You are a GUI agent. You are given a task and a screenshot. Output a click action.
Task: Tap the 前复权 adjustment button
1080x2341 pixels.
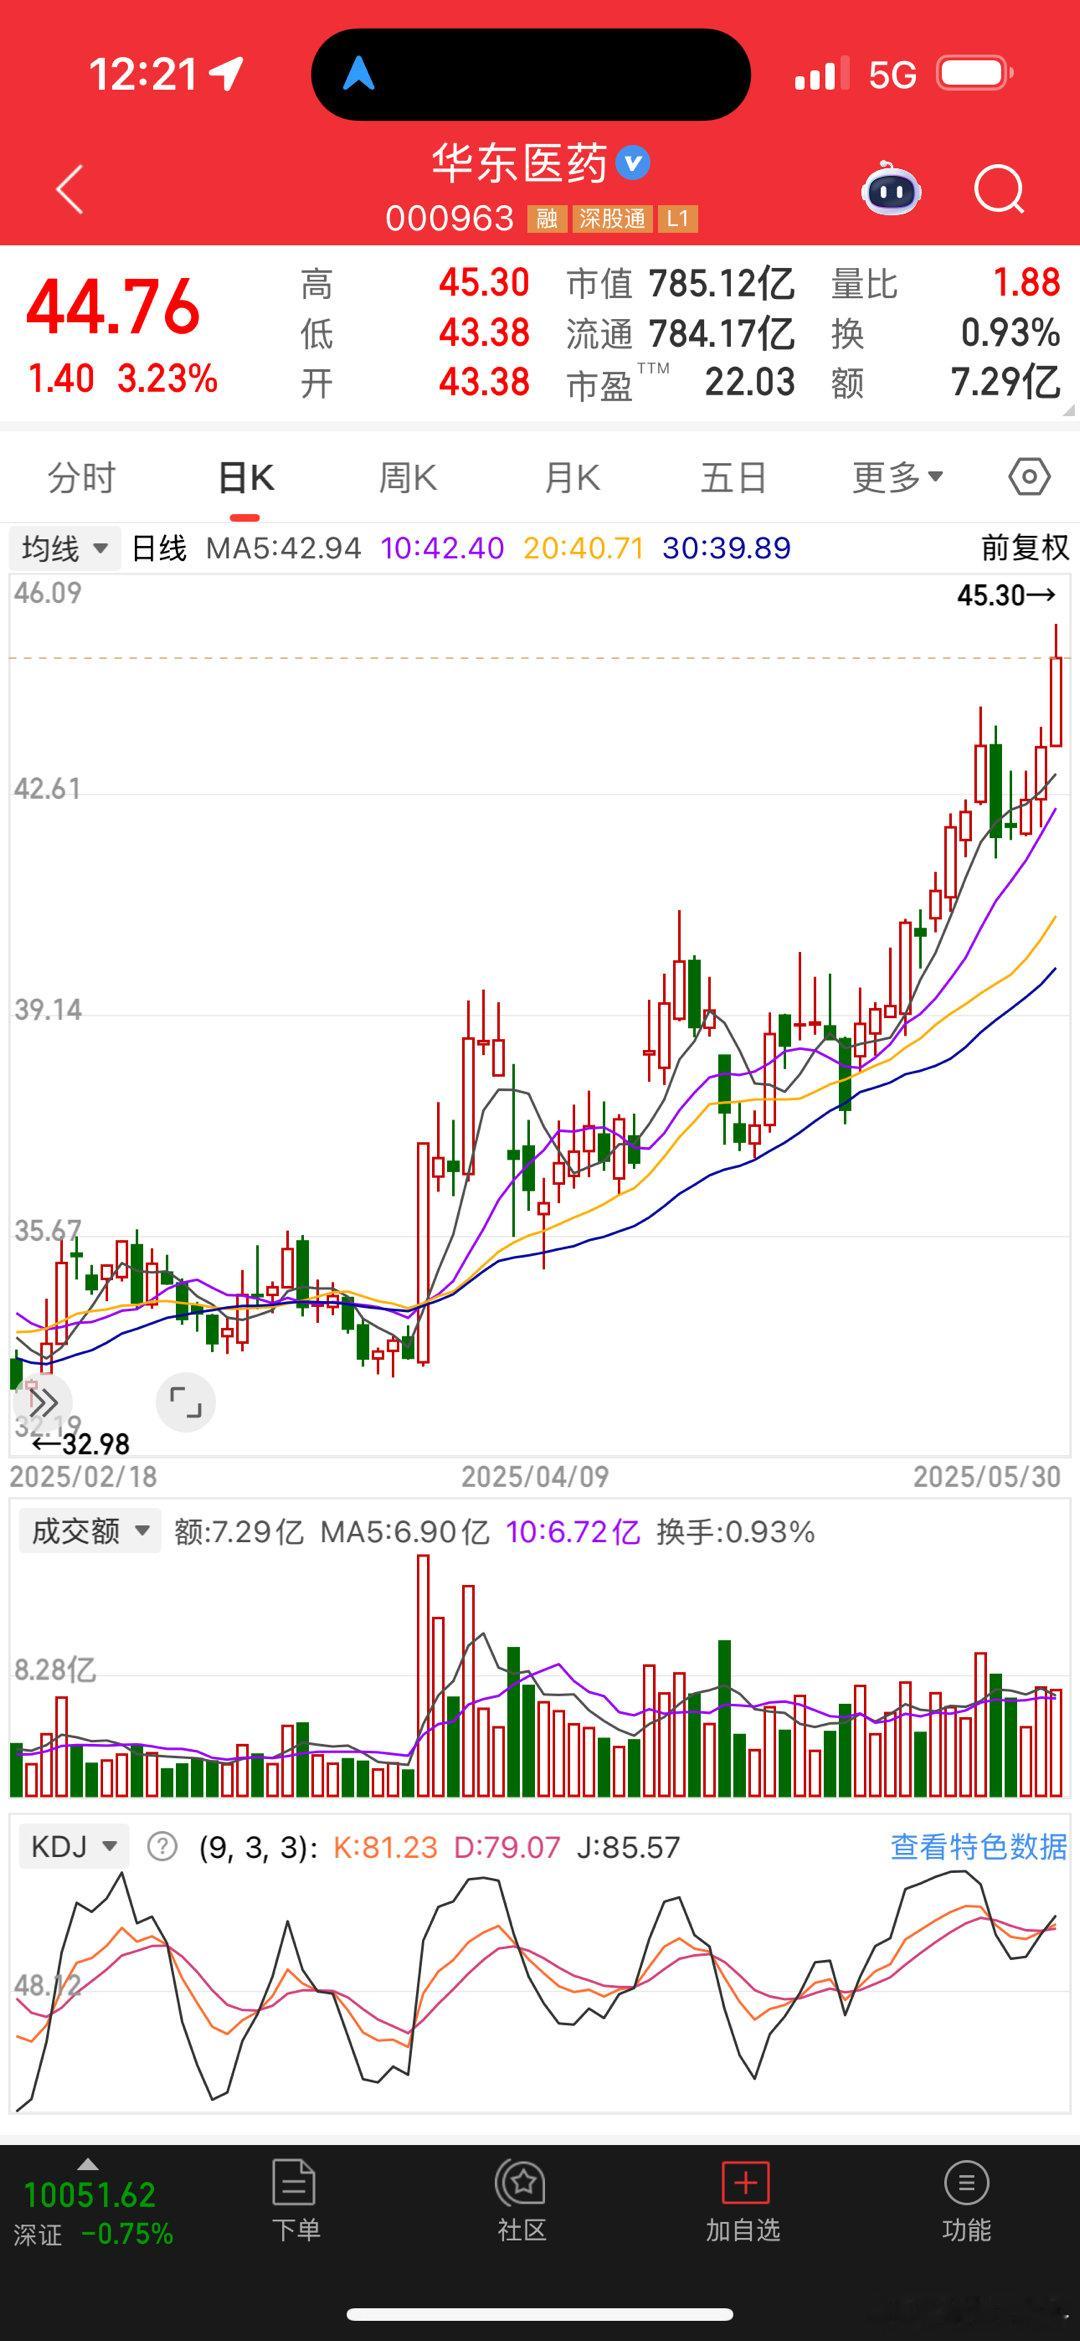click(1025, 547)
